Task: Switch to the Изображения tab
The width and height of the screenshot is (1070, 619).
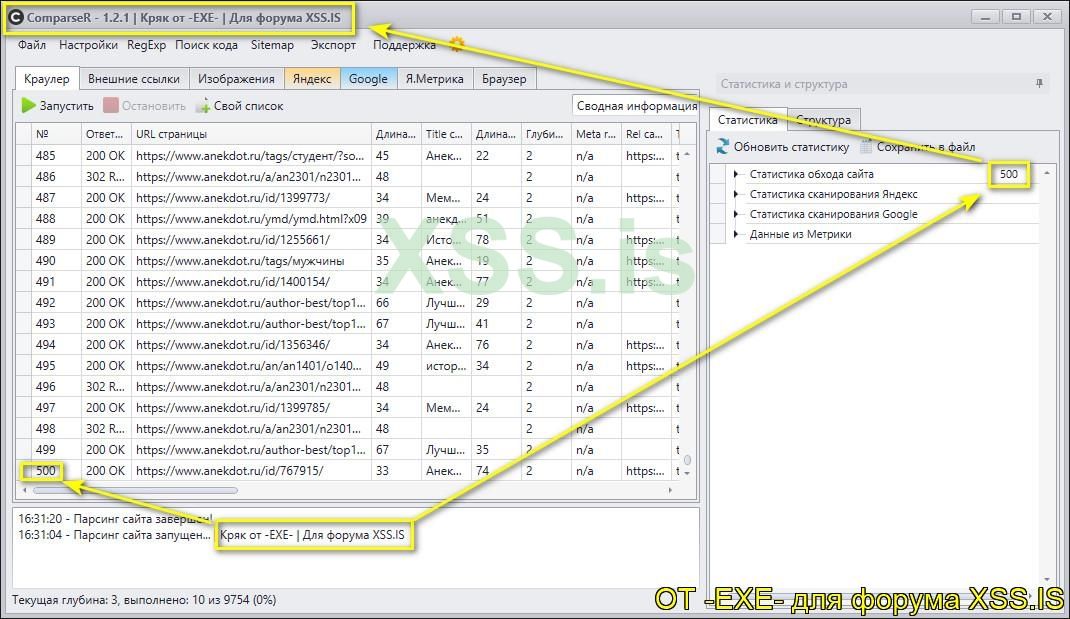Action: (x=236, y=78)
